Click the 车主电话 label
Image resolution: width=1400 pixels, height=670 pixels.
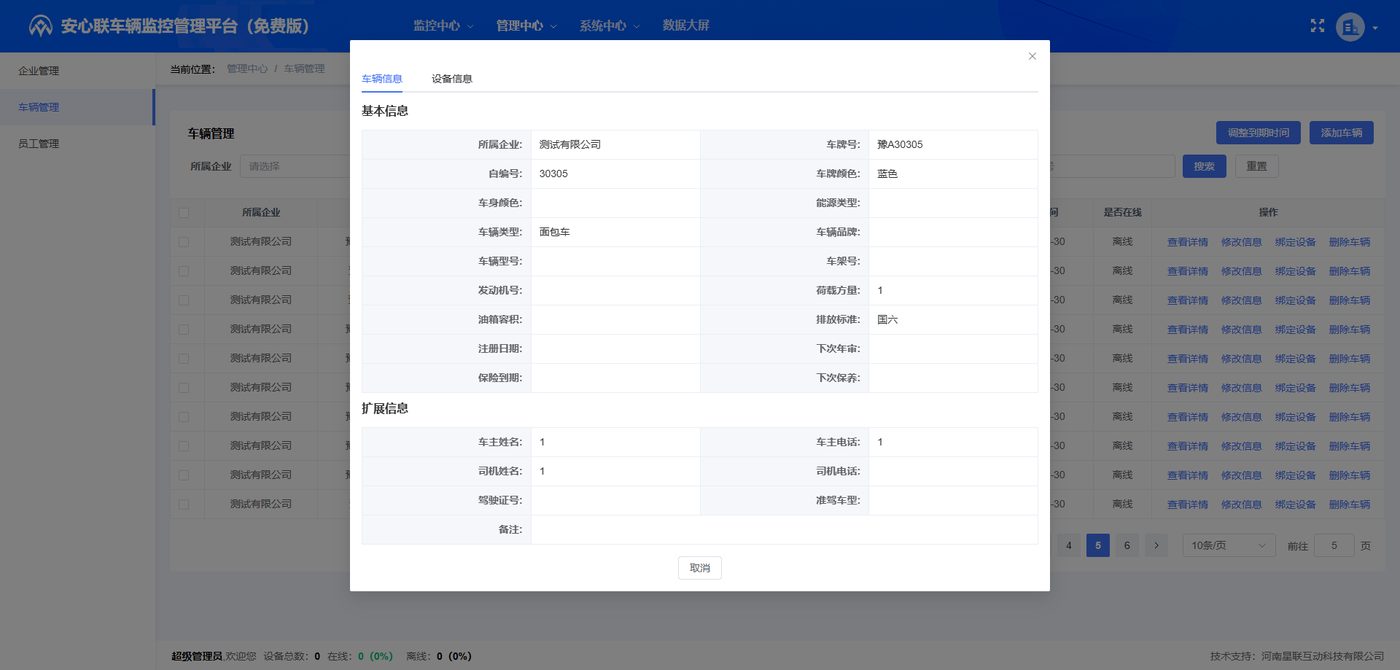[838, 442]
